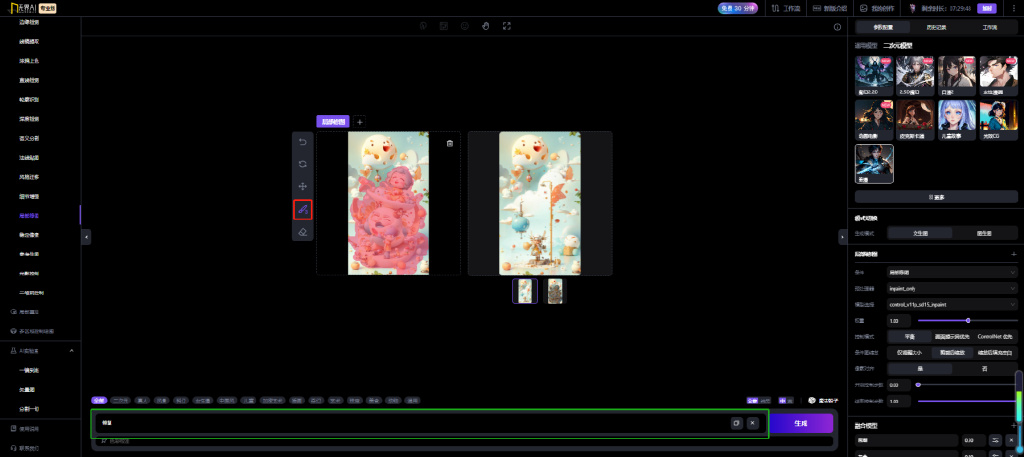
Task: Select the purple canvas tab above source image
Action: point(333,121)
